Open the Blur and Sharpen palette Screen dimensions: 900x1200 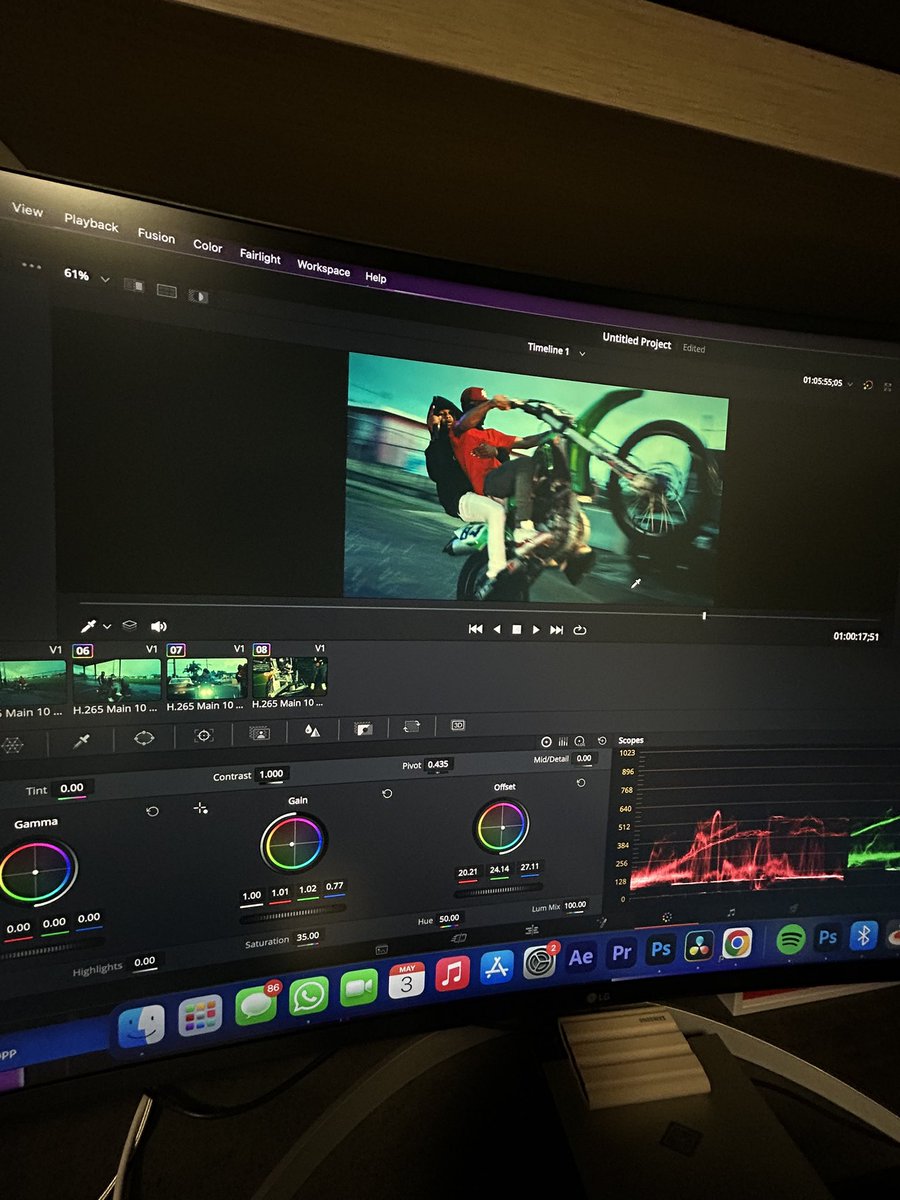(x=312, y=731)
